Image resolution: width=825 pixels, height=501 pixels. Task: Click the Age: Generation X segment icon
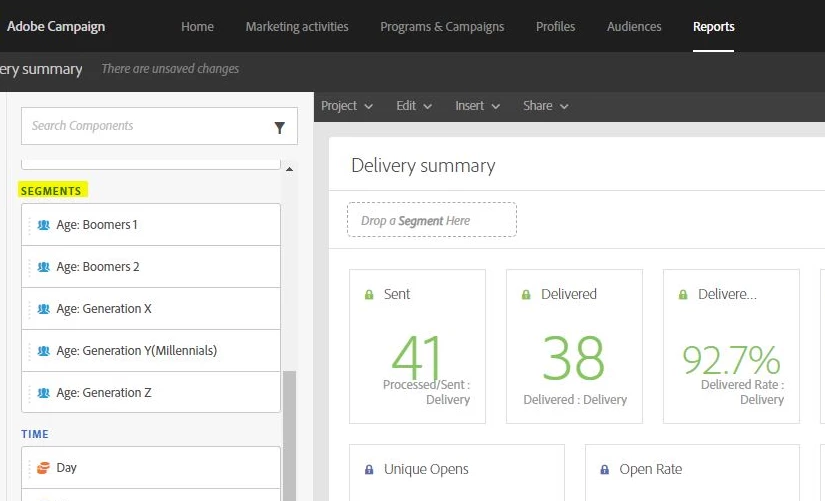(x=44, y=309)
